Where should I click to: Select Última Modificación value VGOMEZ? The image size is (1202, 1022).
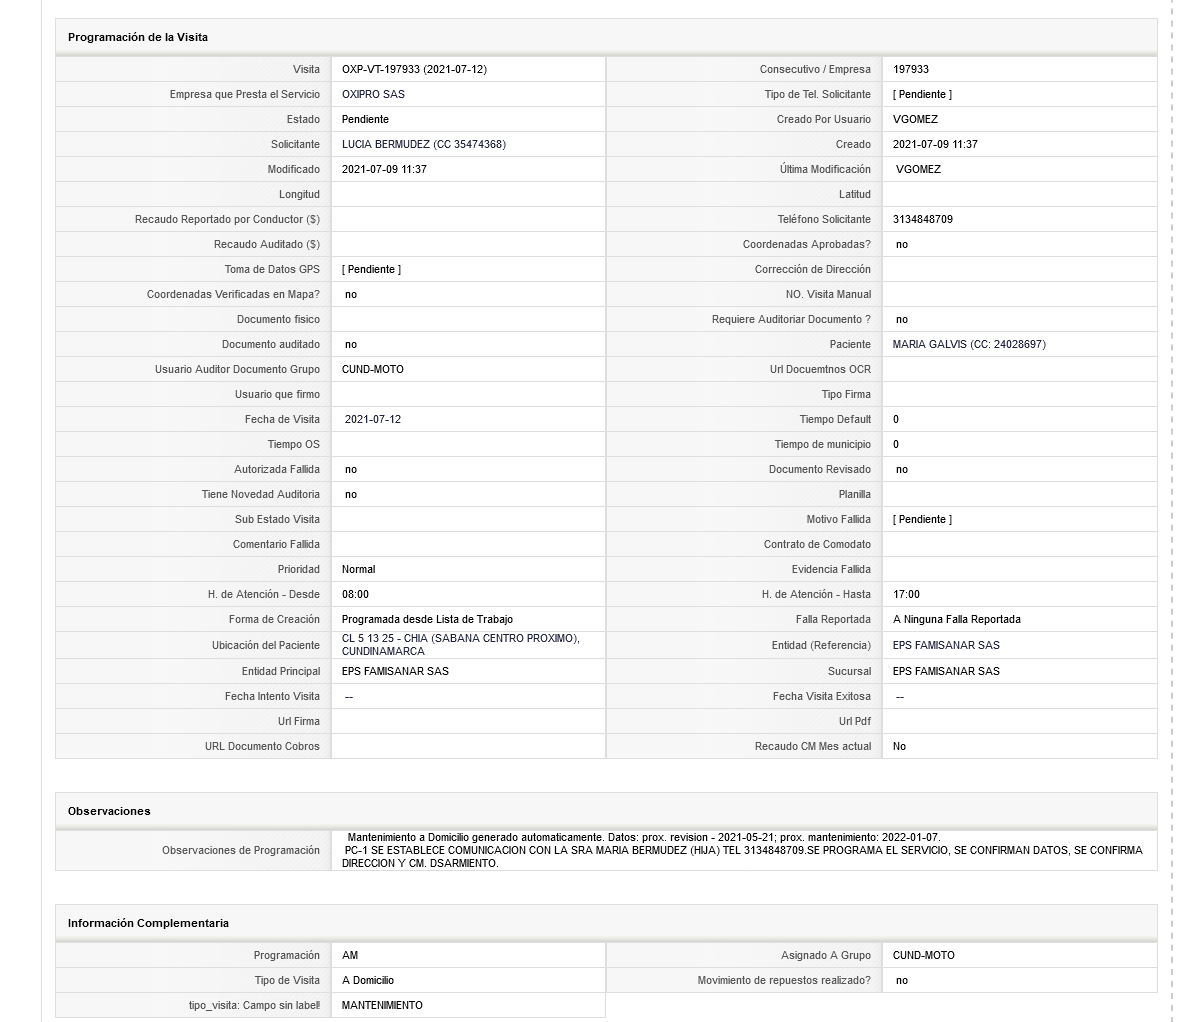tap(918, 169)
